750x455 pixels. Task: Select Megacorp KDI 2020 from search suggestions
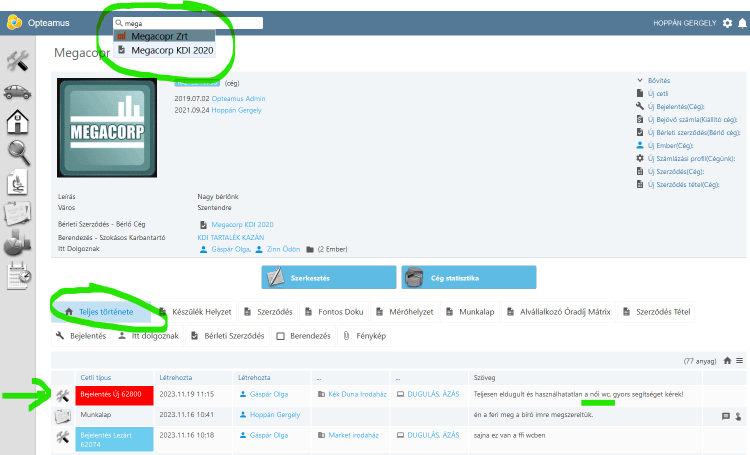click(x=168, y=48)
